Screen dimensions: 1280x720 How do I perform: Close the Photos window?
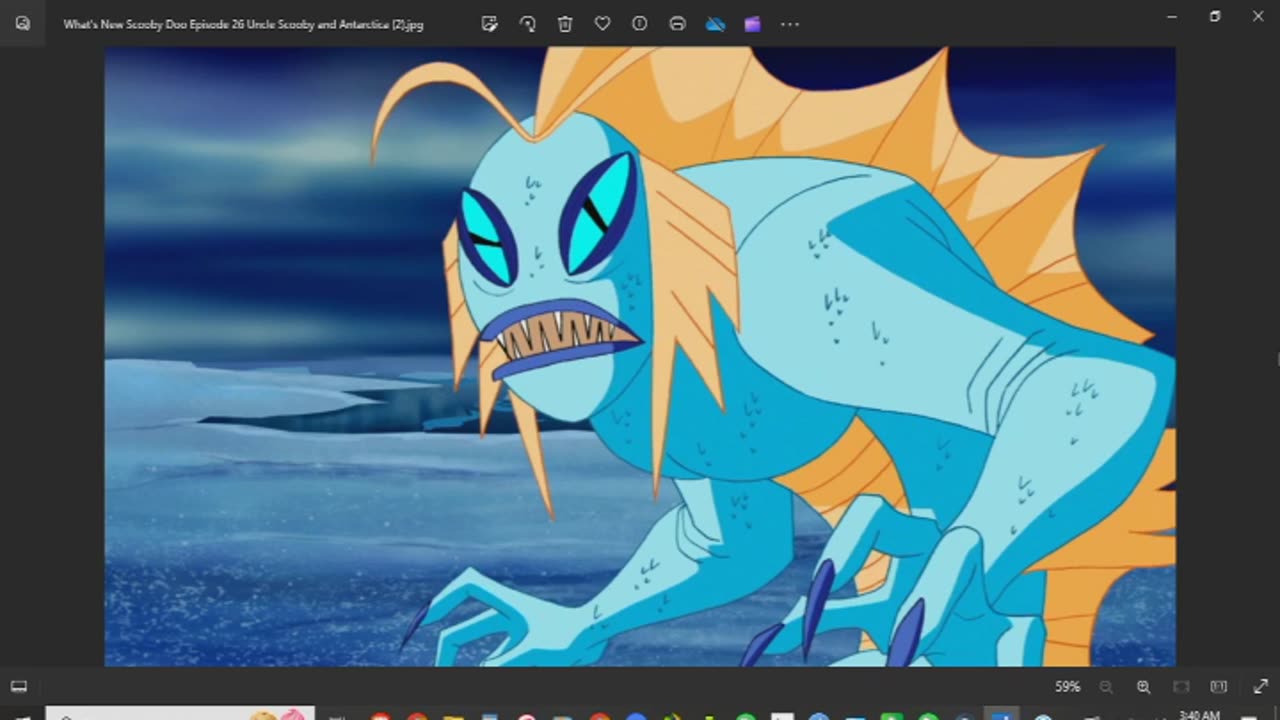tap(1258, 16)
